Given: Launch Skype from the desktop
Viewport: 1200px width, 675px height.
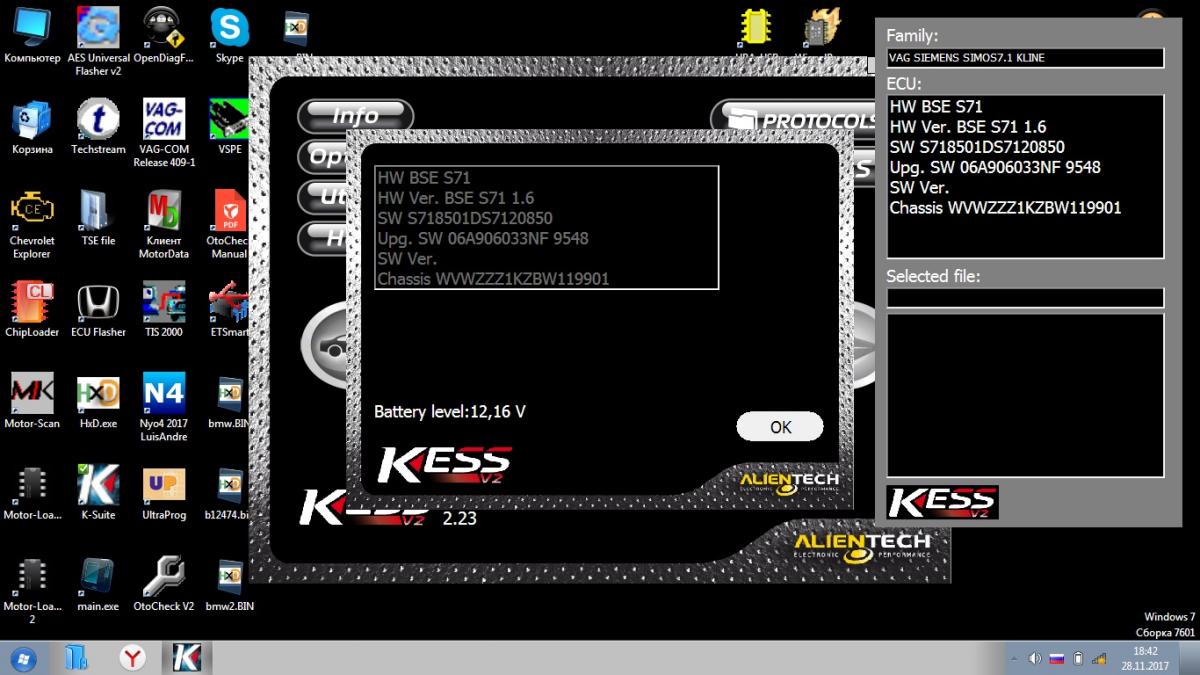Looking at the screenshot, I should click(x=230, y=37).
